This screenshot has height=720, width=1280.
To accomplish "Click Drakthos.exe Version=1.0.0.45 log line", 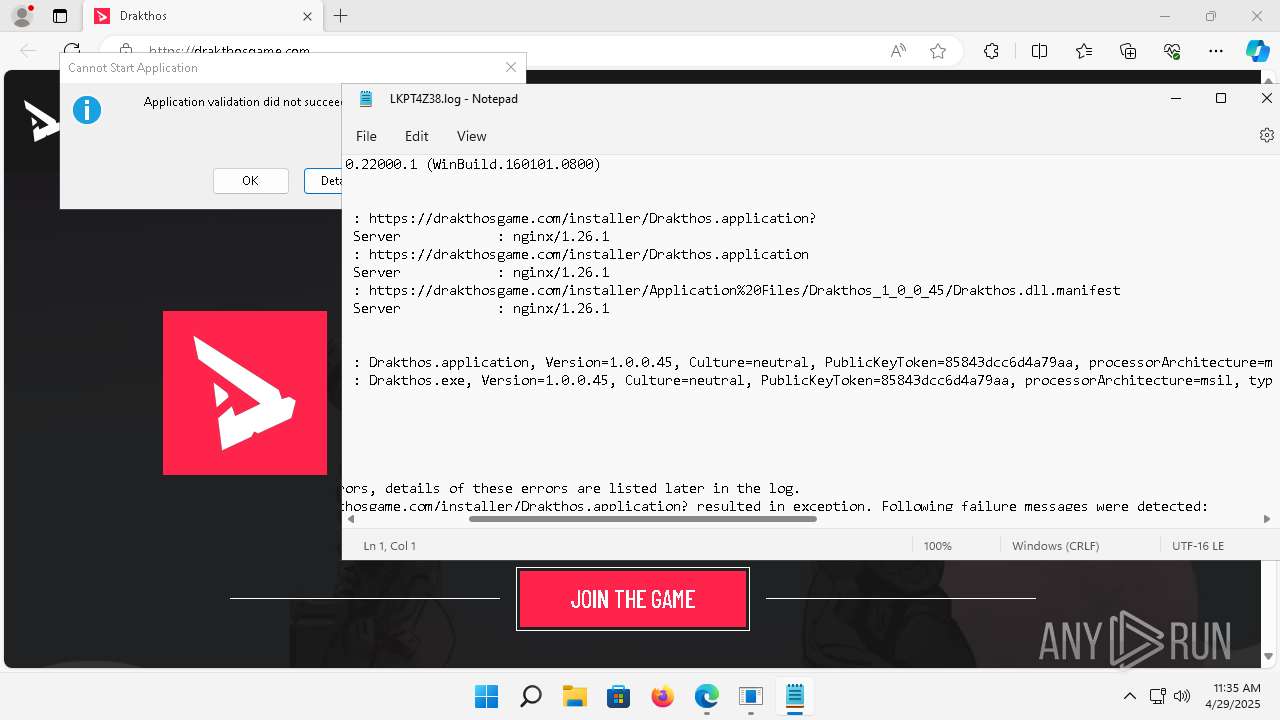I will tap(812, 380).
